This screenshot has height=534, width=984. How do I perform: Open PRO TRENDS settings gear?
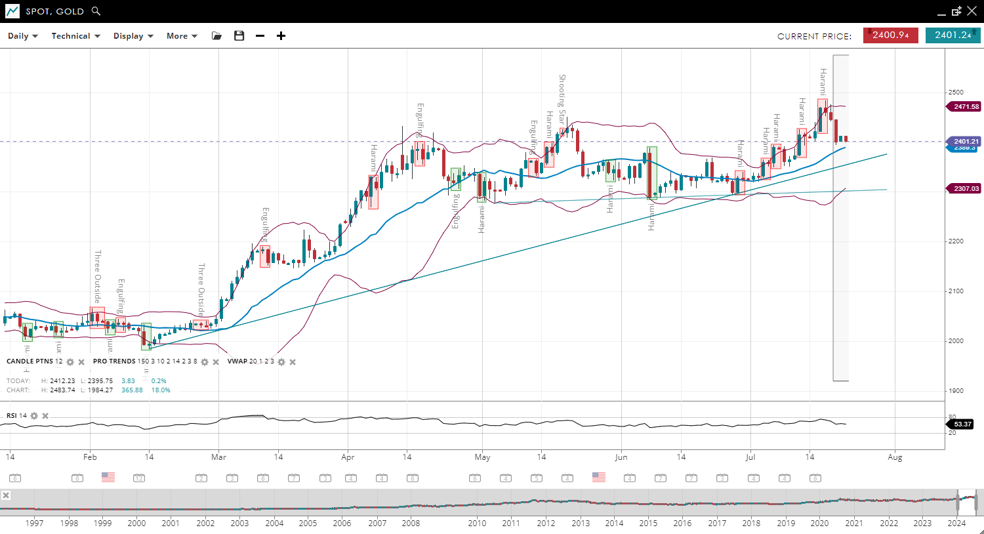pyautogui.click(x=205, y=362)
